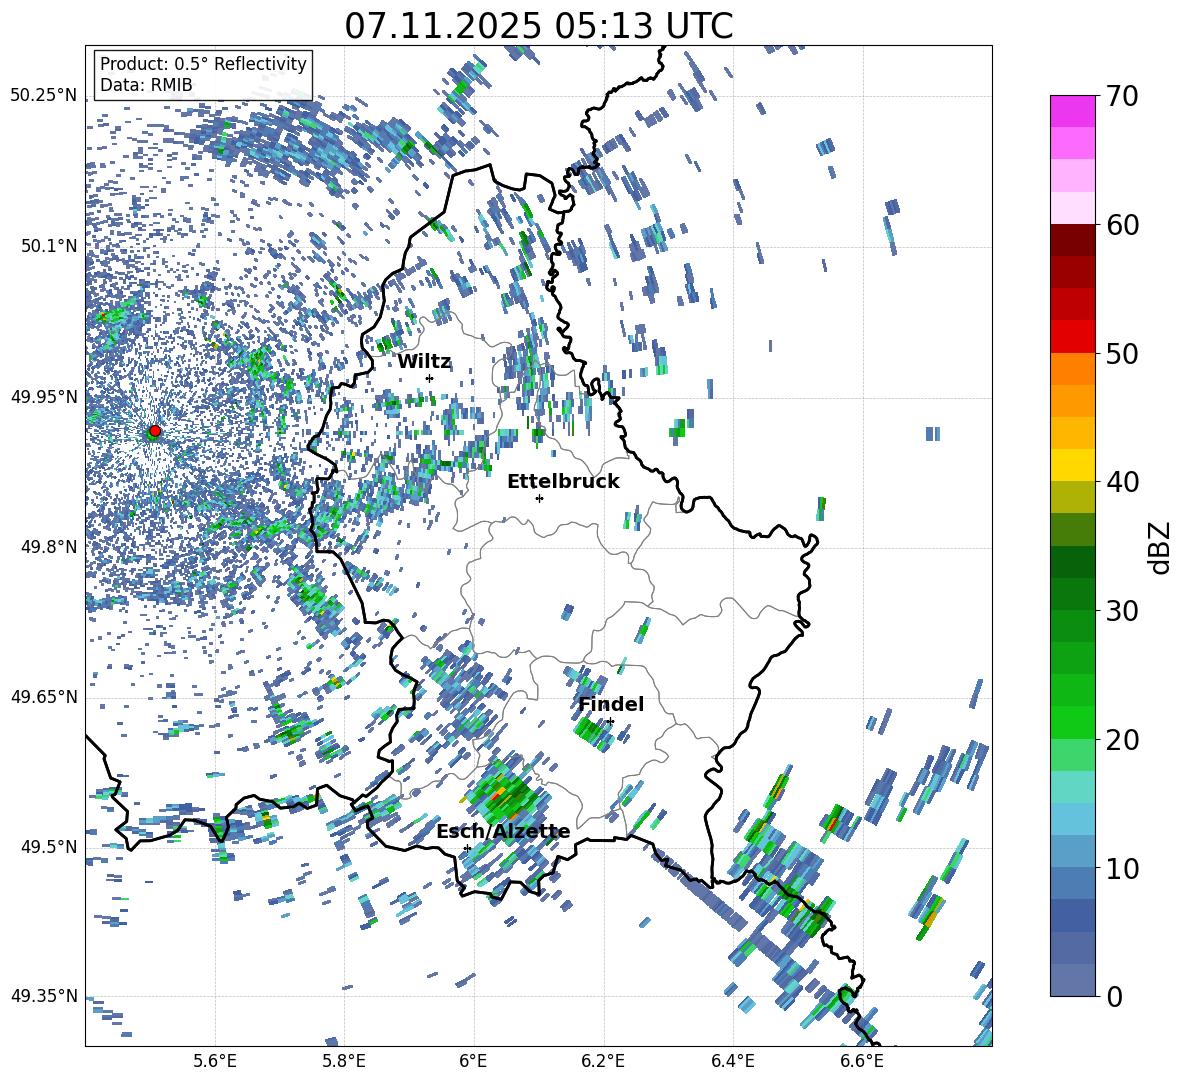
Task: Click the Findel location cross marker
Action: point(610,722)
